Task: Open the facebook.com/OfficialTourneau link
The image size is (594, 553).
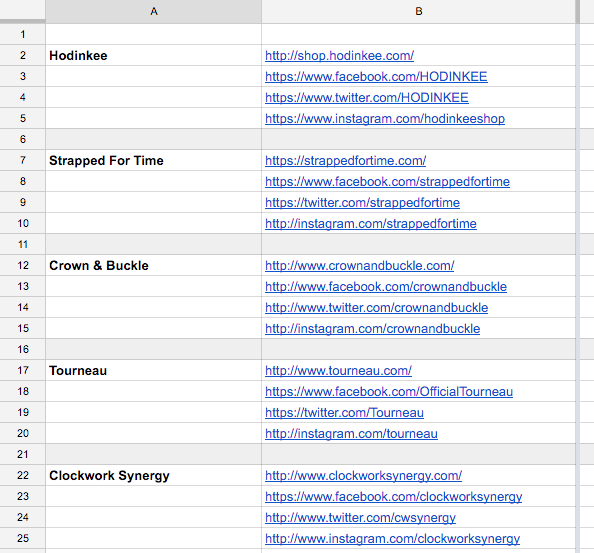Action: tap(389, 392)
